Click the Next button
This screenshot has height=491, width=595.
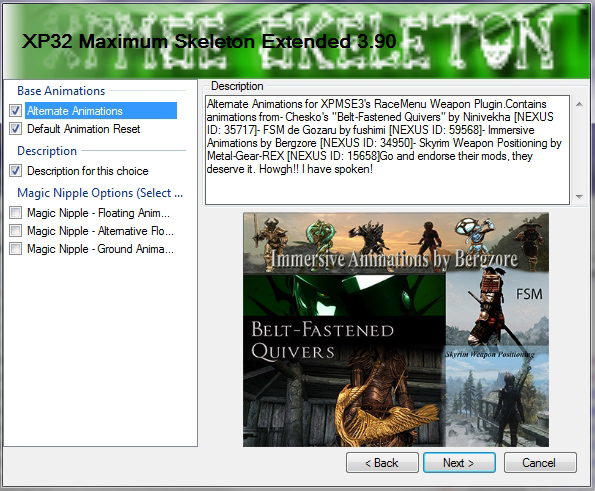pyautogui.click(x=459, y=463)
